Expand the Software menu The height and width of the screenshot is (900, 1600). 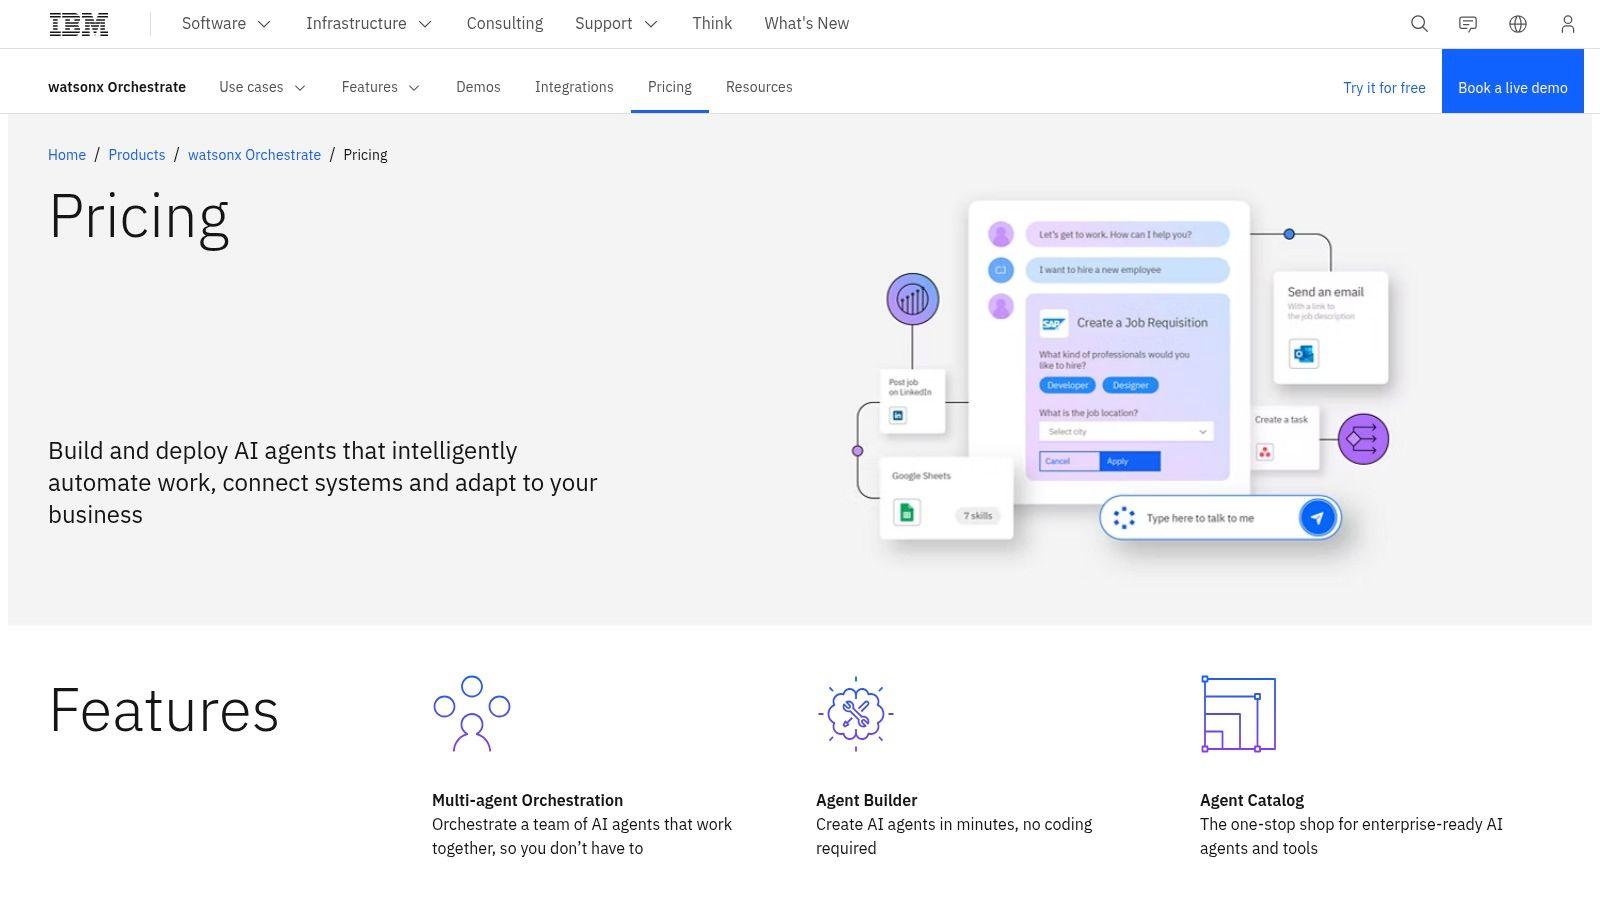(x=226, y=24)
